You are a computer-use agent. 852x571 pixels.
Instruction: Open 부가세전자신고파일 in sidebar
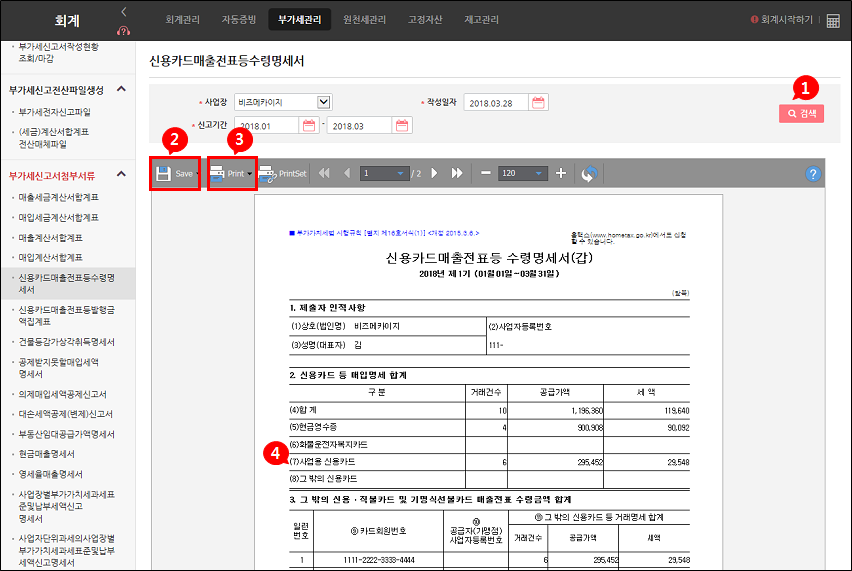(x=54, y=112)
